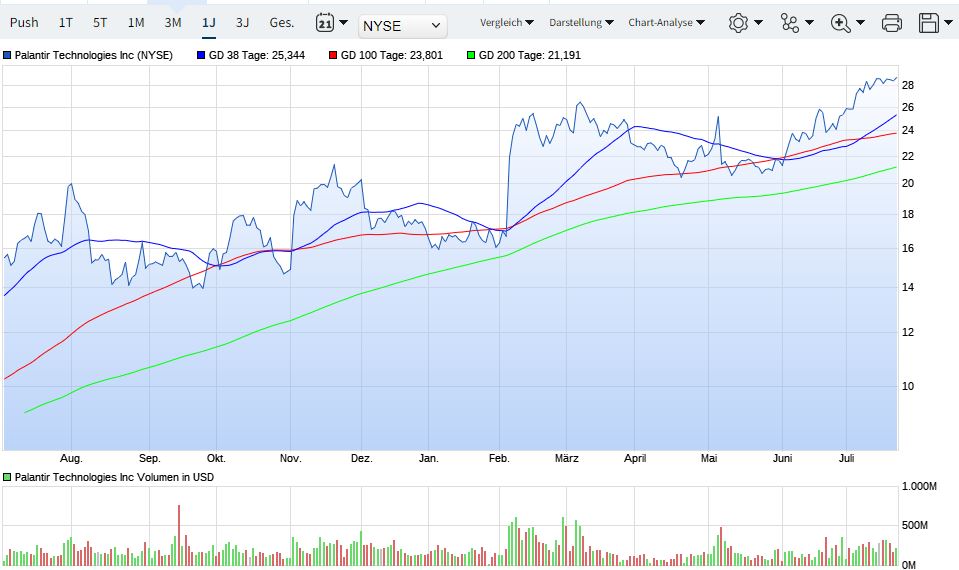
Task: Select the 1J one-year range
Action: pos(209,23)
